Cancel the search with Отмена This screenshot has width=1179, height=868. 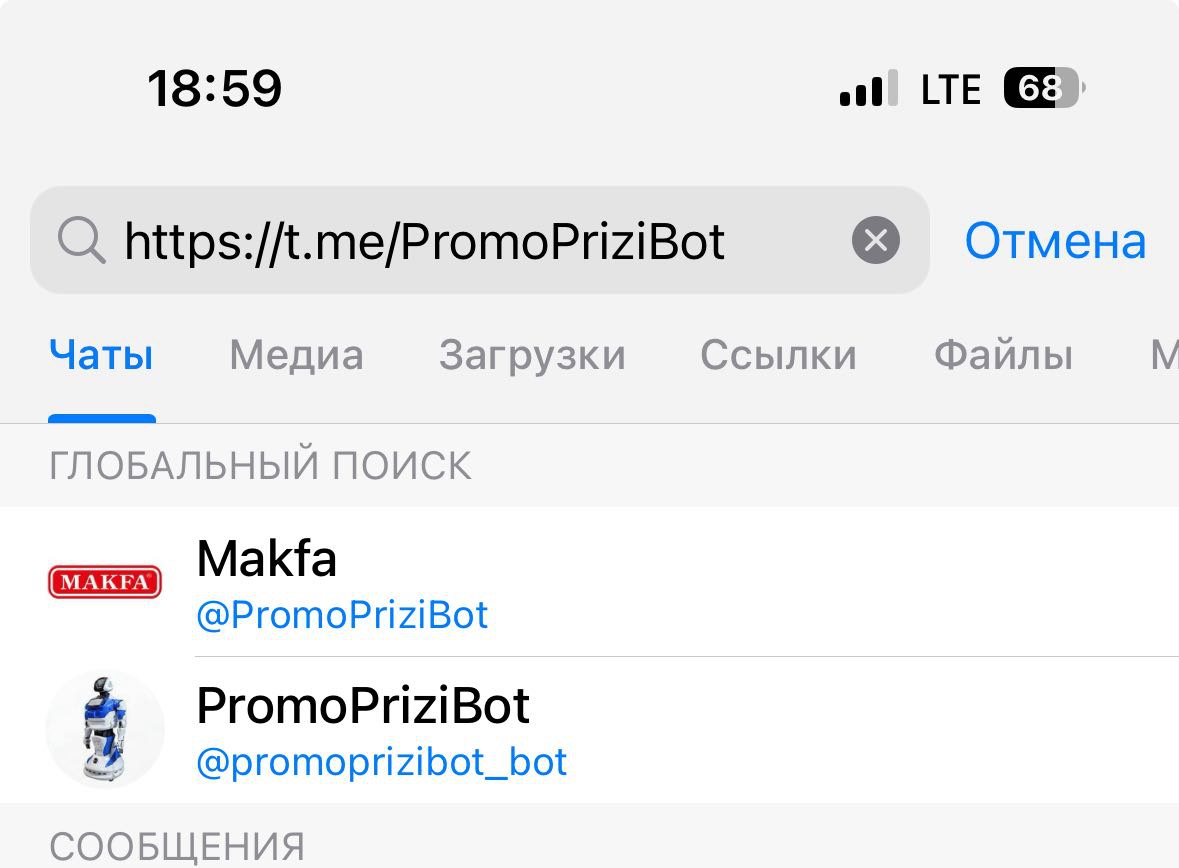coord(1055,241)
